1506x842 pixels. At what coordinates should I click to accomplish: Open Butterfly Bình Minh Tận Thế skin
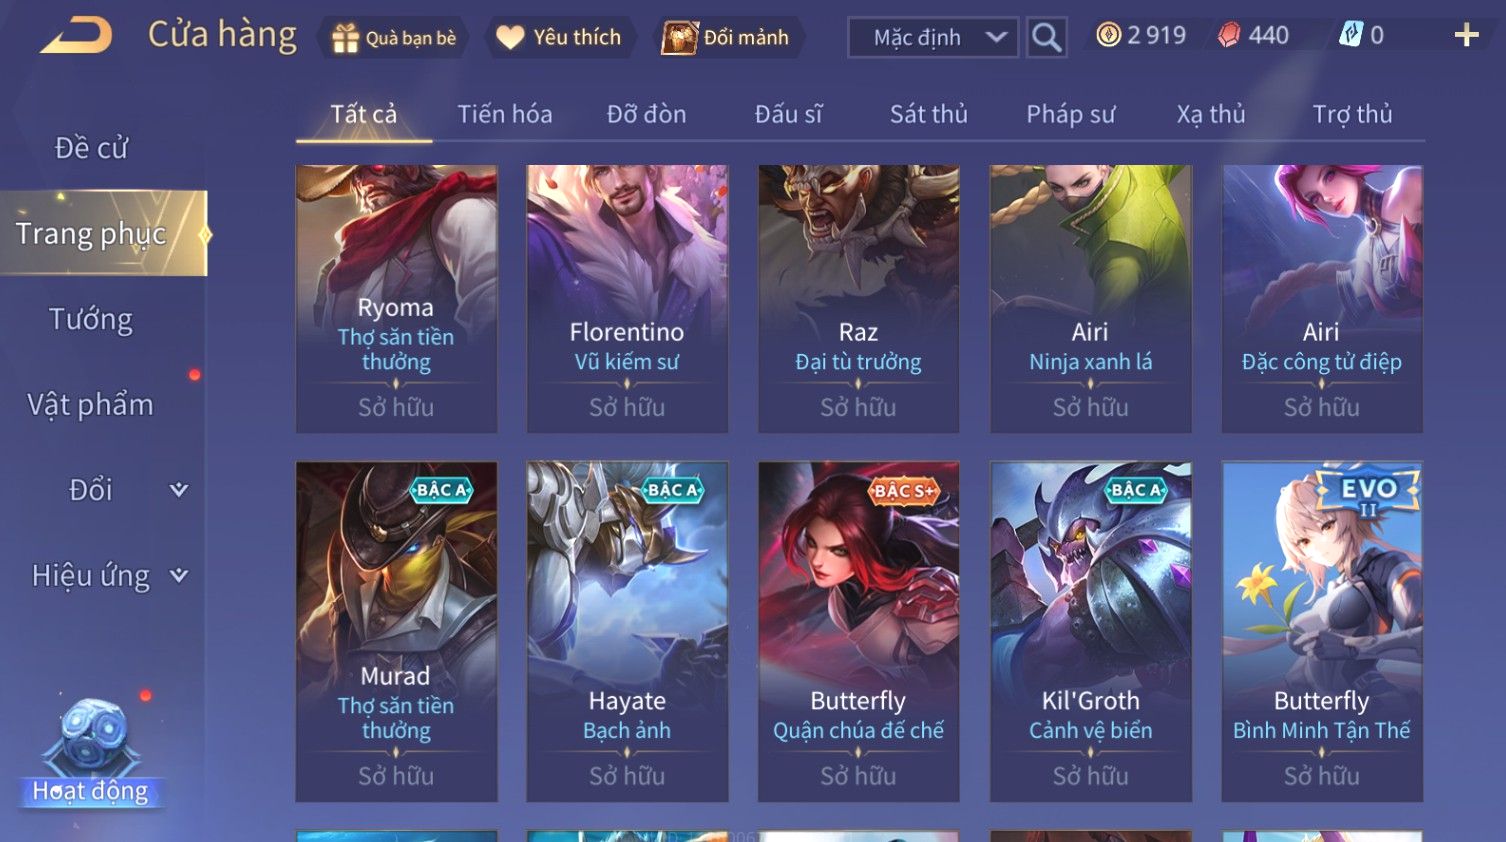click(x=1322, y=631)
